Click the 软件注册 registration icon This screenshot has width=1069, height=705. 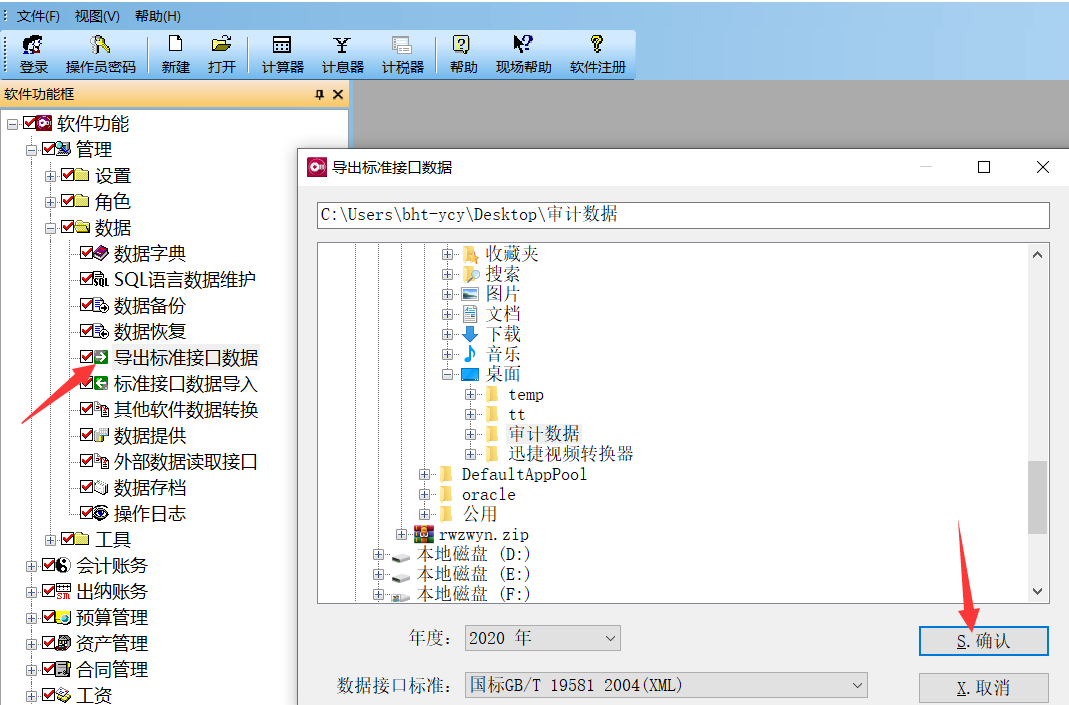[596, 53]
